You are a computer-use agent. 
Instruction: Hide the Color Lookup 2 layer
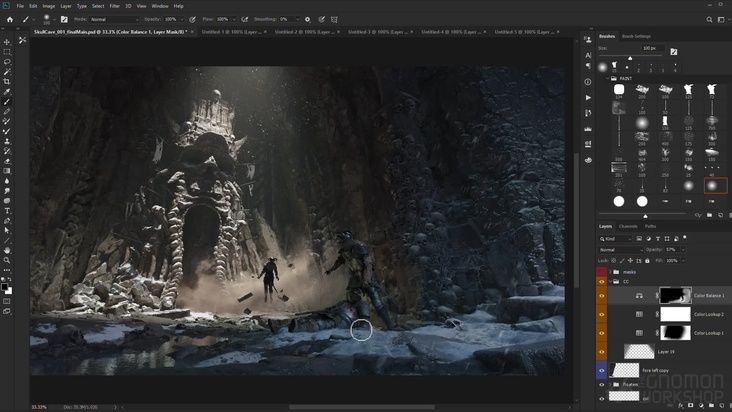(x=601, y=314)
